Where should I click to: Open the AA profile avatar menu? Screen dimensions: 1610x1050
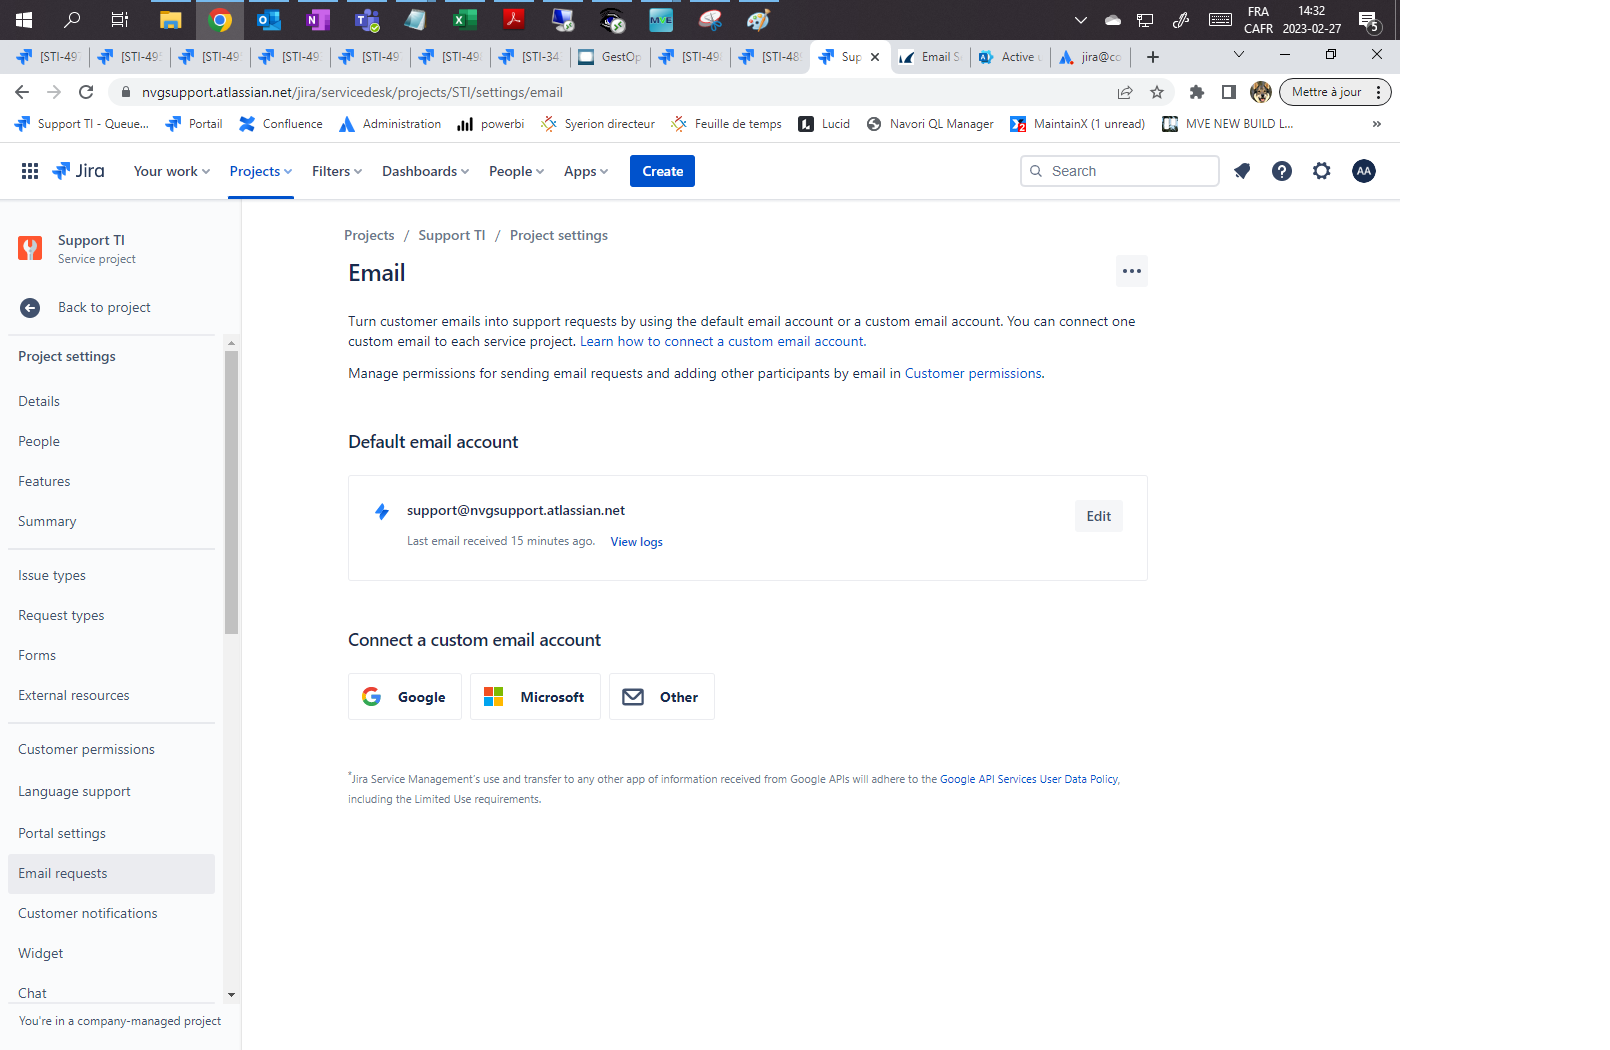1364,170
